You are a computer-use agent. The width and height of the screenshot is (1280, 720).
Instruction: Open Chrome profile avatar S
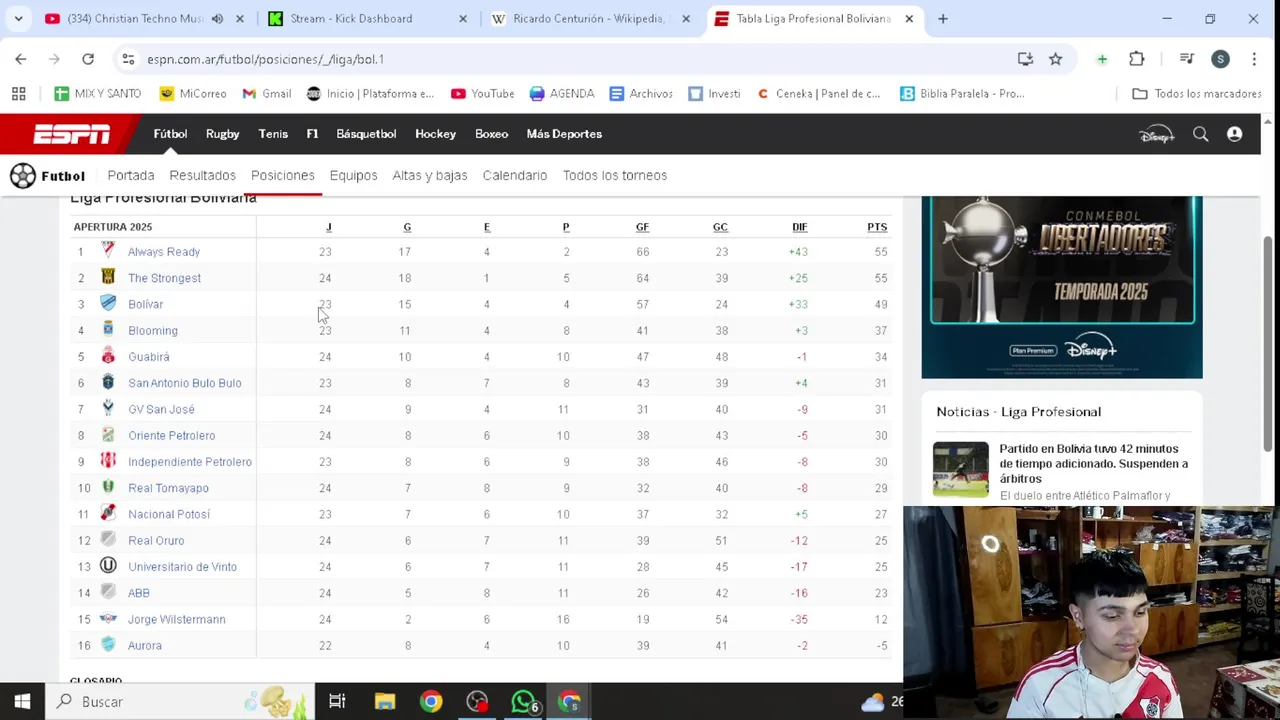[x=1220, y=59]
